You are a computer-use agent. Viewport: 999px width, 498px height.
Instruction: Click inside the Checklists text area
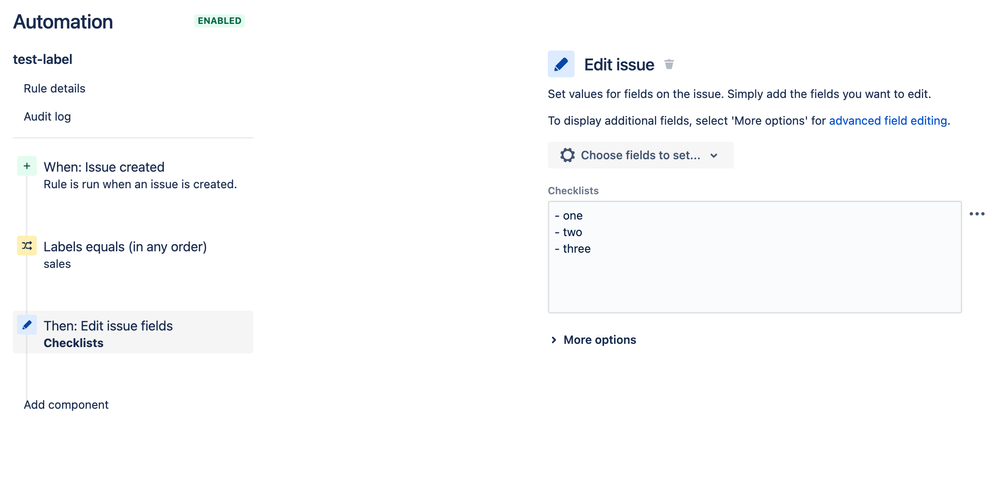tap(754, 257)
